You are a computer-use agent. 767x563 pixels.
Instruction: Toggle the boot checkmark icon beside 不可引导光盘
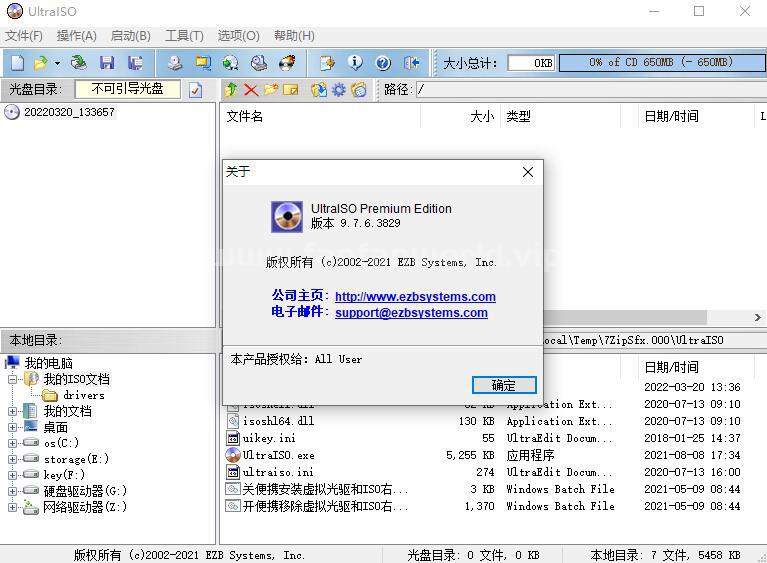(x=195, y=90)
